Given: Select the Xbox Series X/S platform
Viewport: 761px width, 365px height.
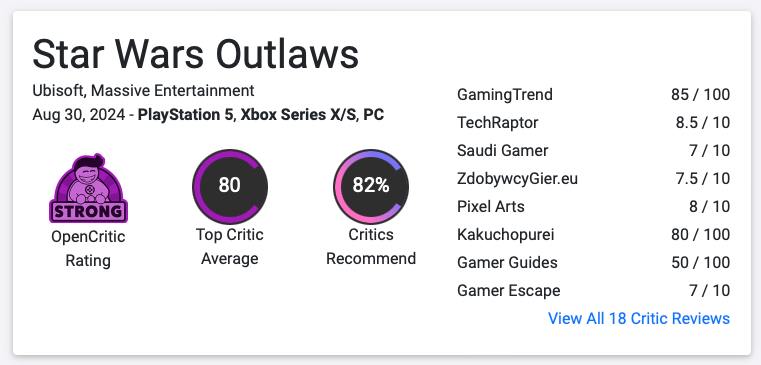Looking at the screenshot, I should pos(298,115).
